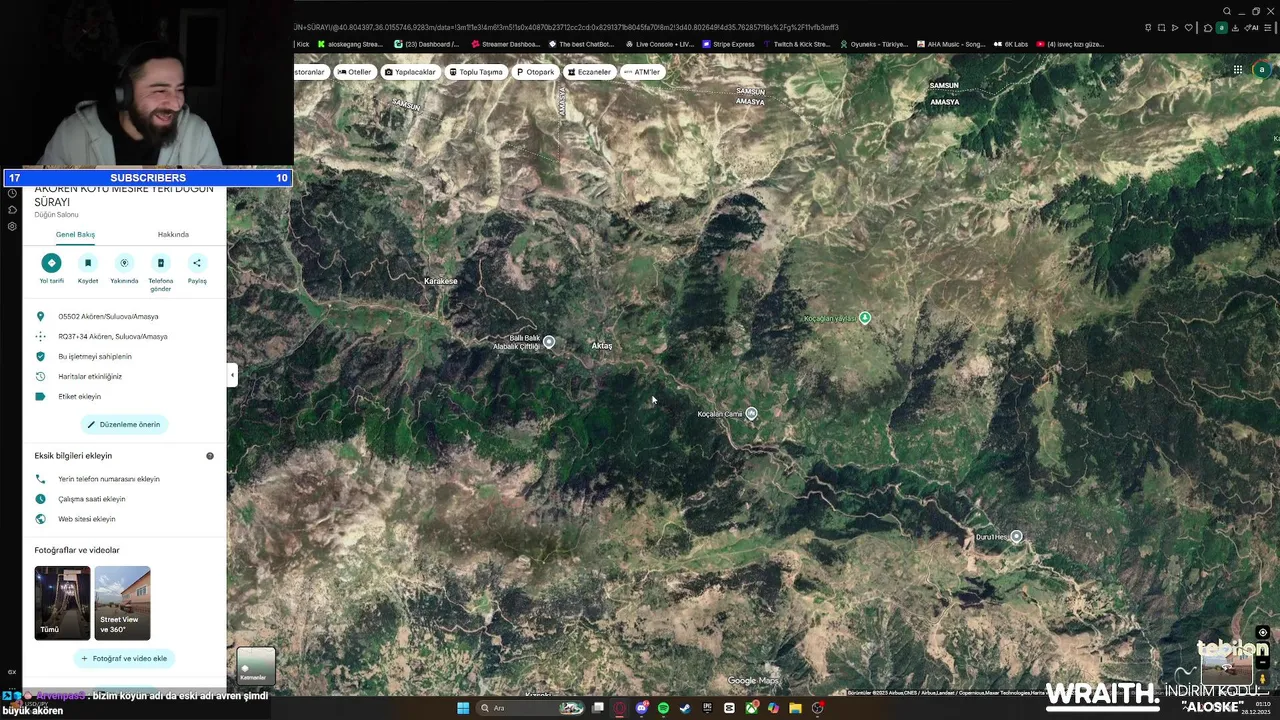The width and height of the screenshot is (1280, 720).
Task: Open File Explorer from the taskbar
Action: click(795, 708)
